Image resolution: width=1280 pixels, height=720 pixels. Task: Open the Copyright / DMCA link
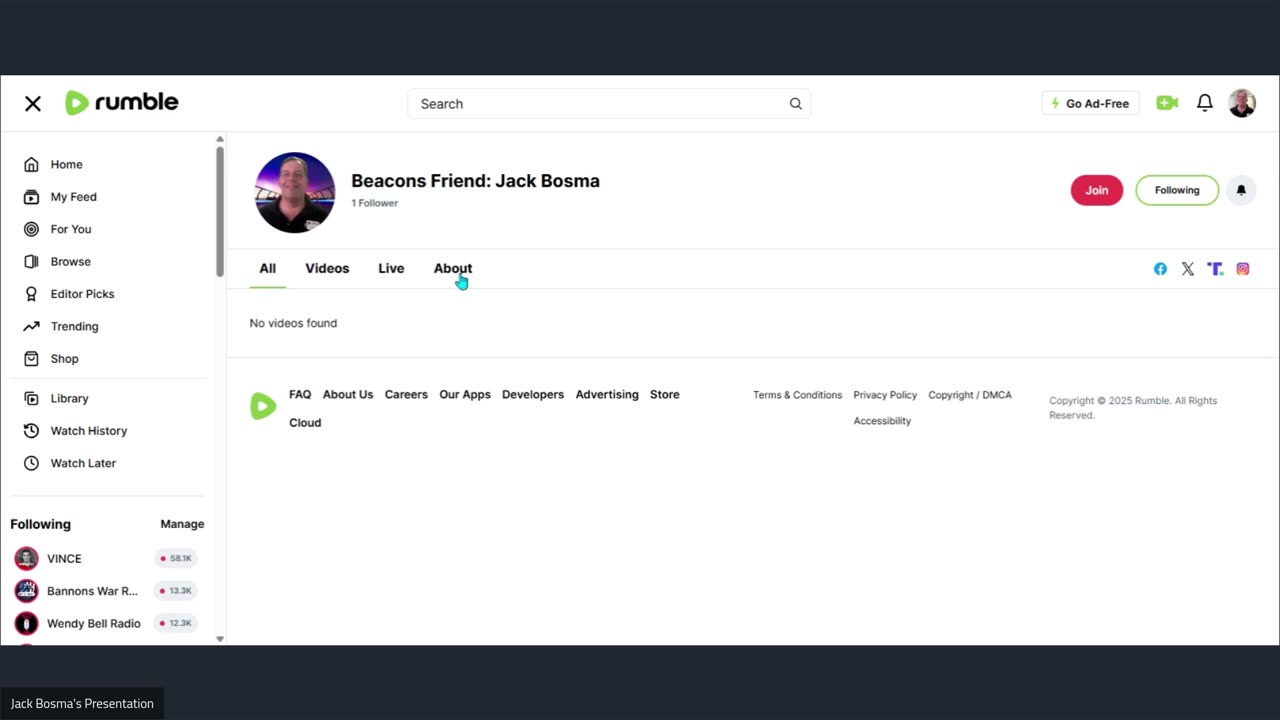[x=970, y=395]
